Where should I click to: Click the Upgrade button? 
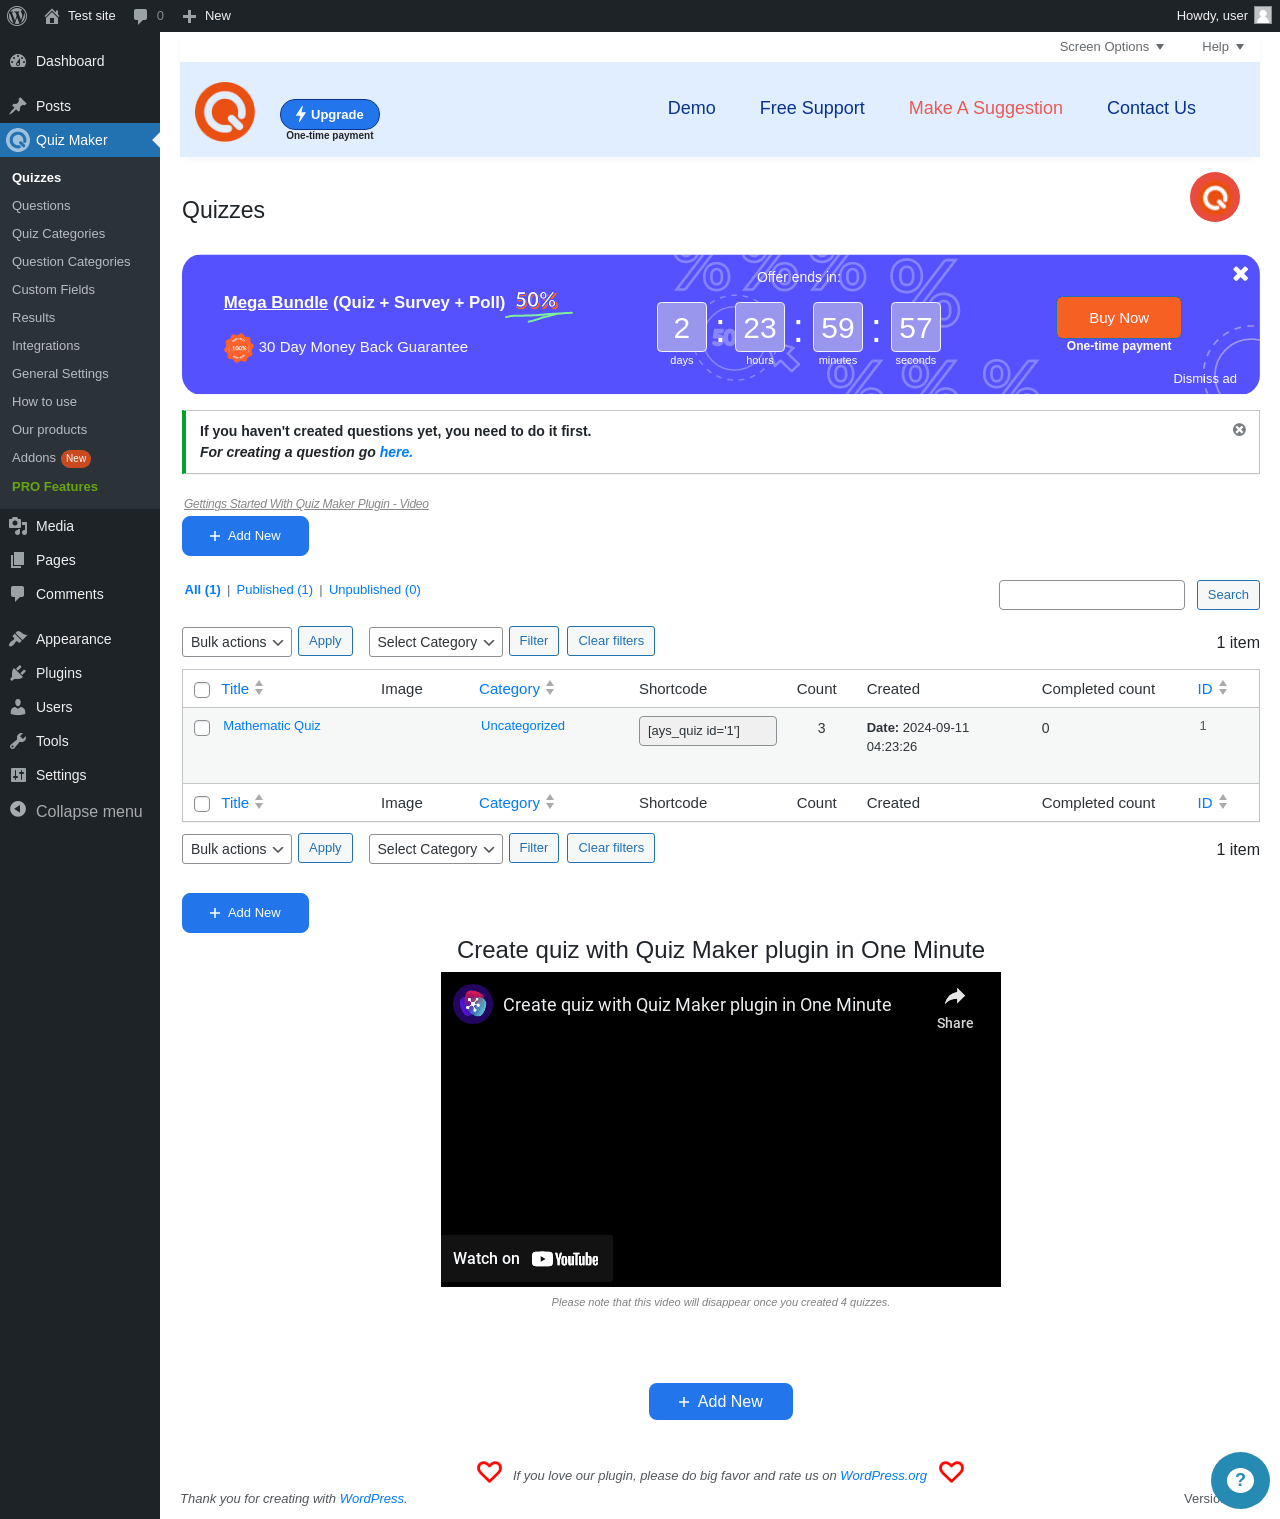pos(330,114)
